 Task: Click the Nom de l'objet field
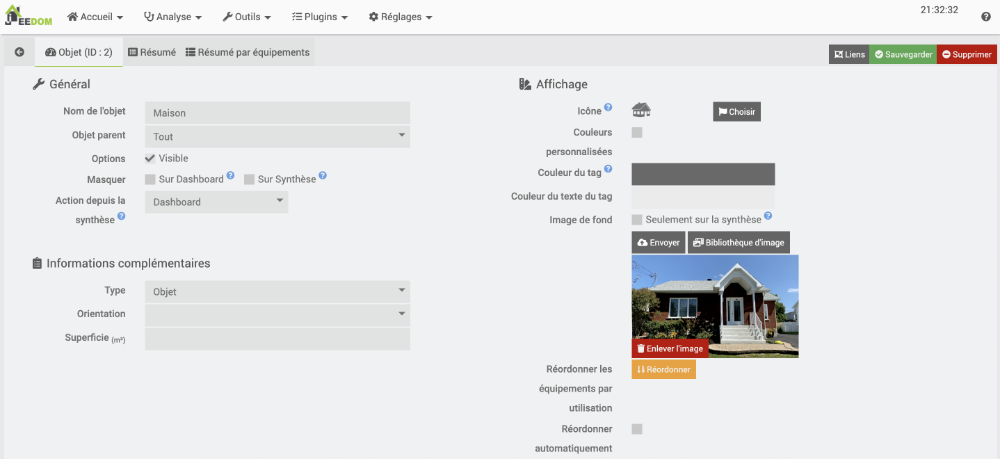pyautogui.click(x=277, y=113)
